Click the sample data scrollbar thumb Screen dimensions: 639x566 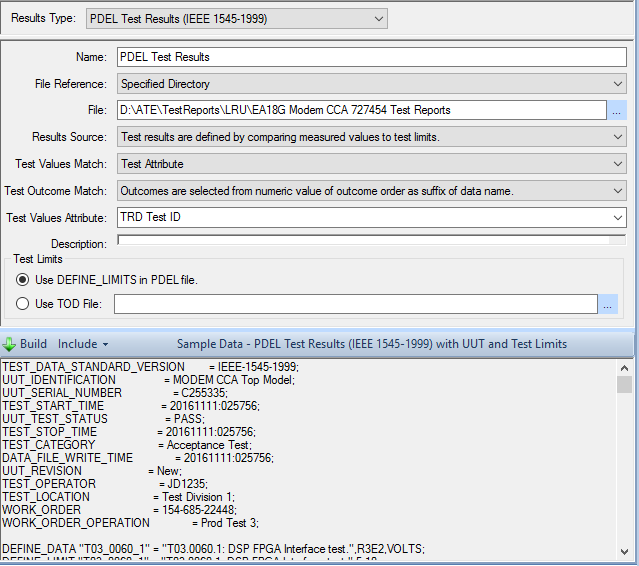click(x=624, y=384)
